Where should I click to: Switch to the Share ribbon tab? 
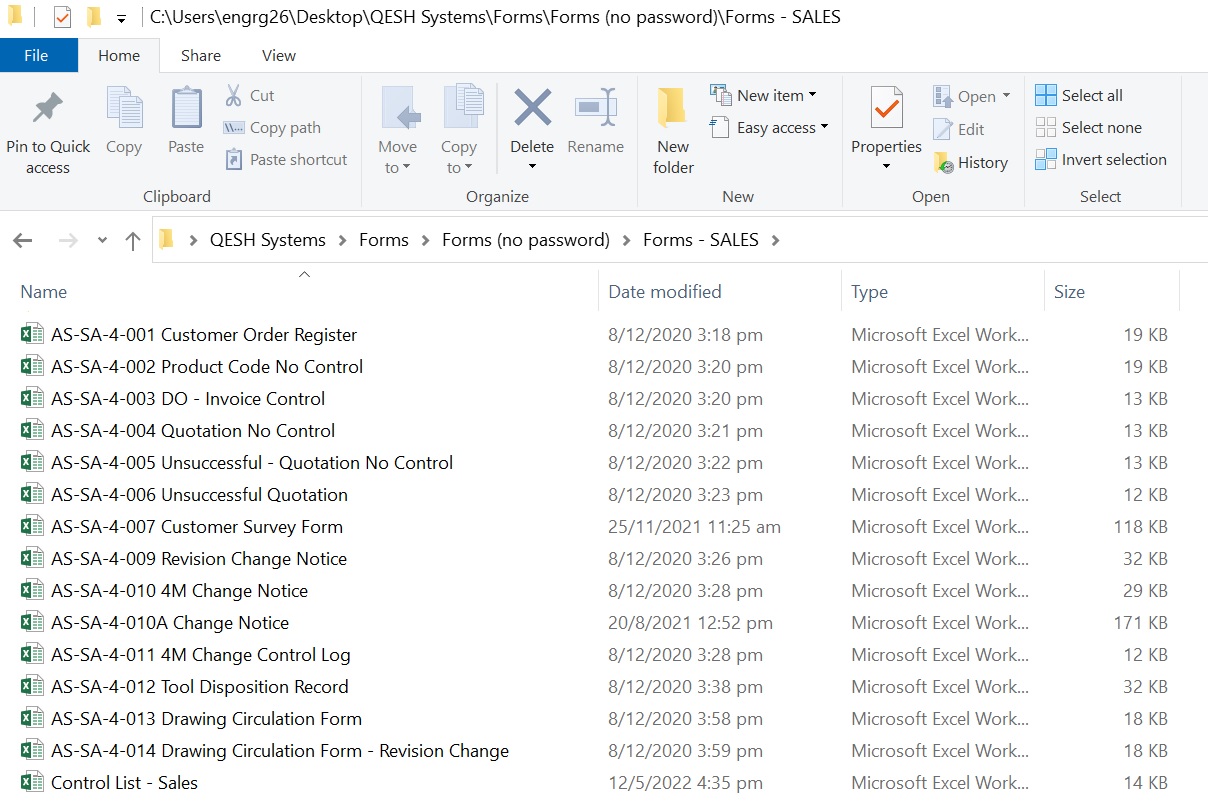pyautogui.click(x=201, y=56)
